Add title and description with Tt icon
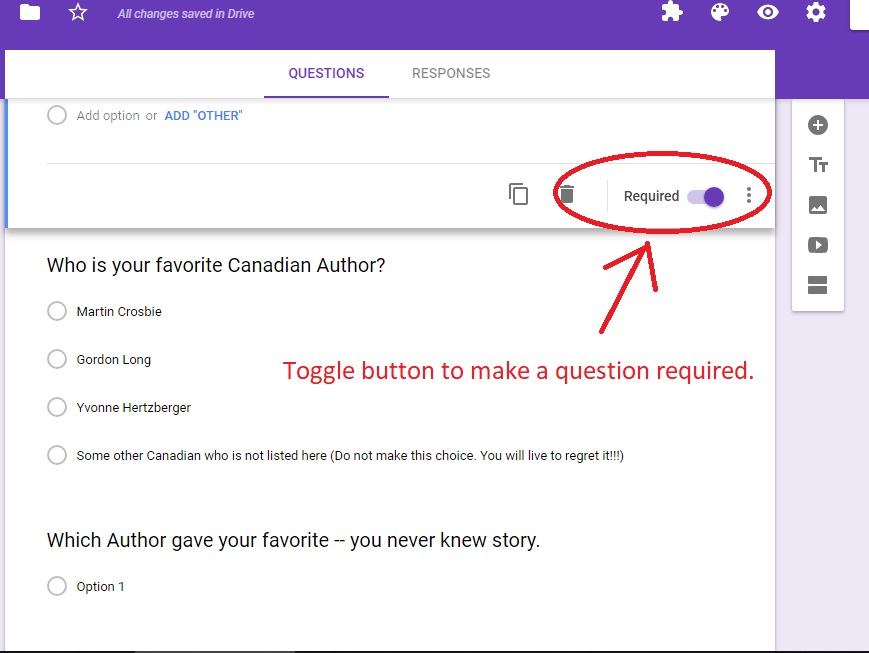 click(818, 165)
